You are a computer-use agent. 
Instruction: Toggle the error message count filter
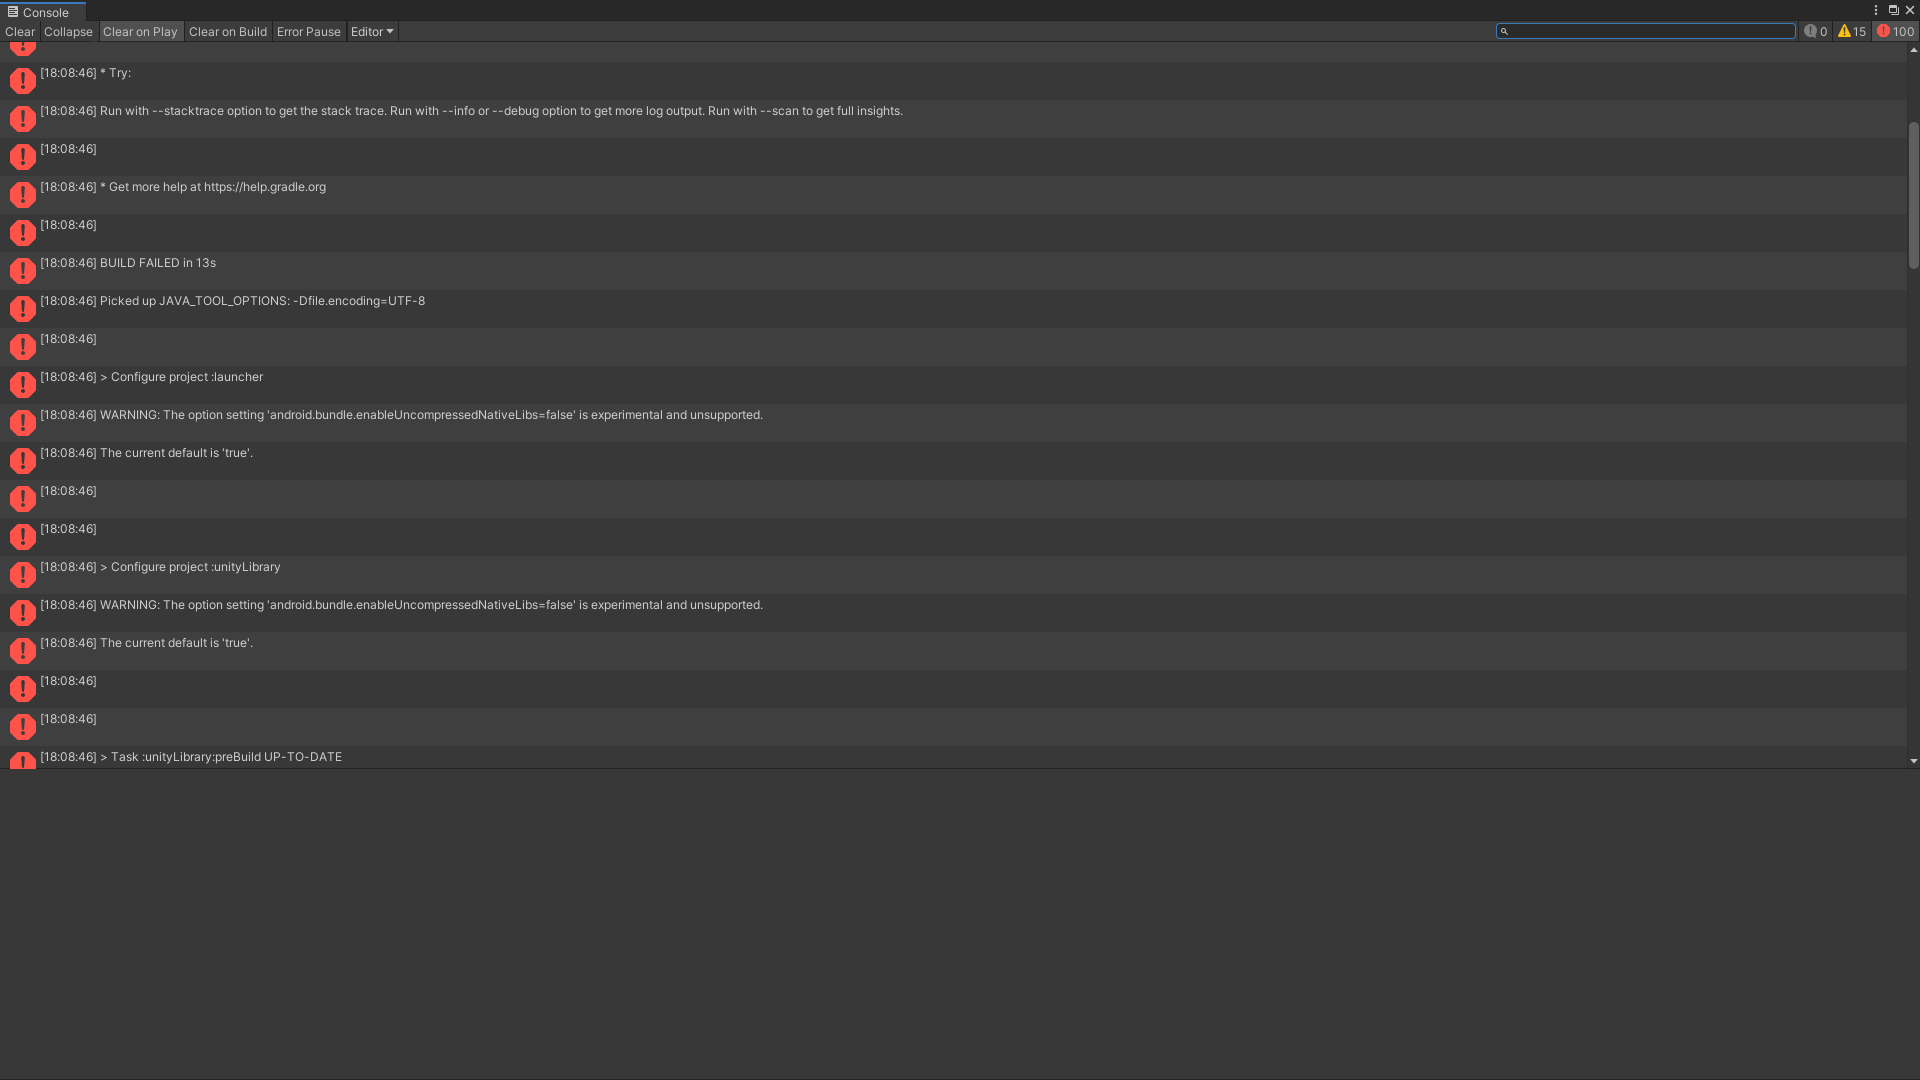(x=1895, y=32)
